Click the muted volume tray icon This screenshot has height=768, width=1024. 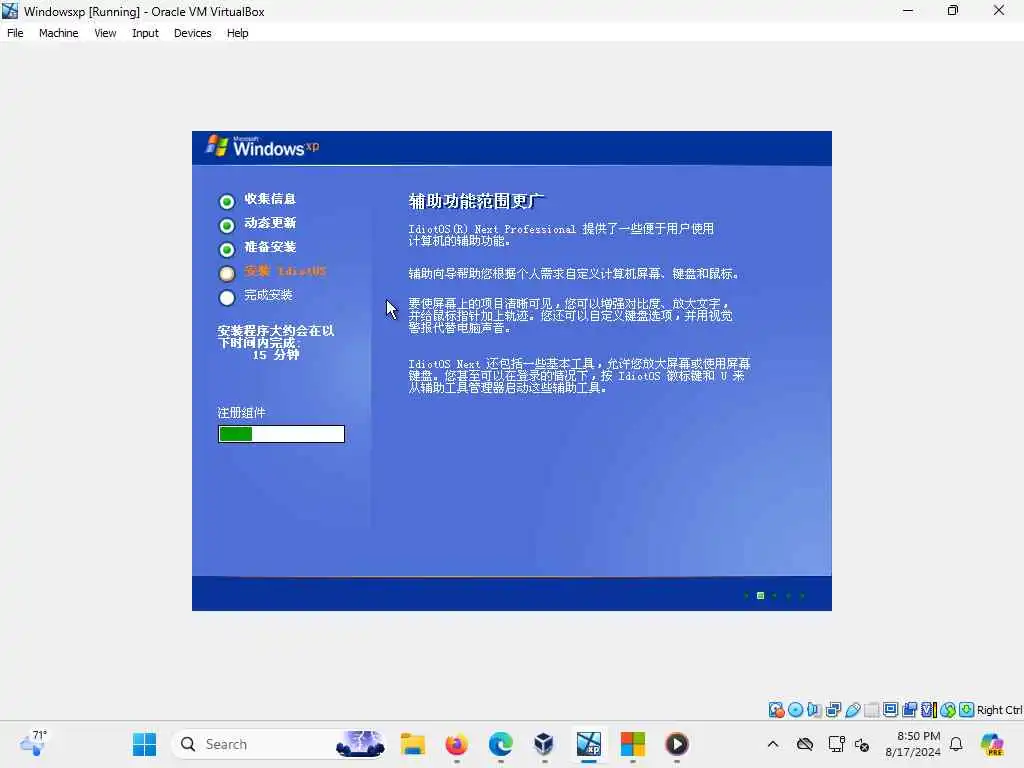coord(861,744)
